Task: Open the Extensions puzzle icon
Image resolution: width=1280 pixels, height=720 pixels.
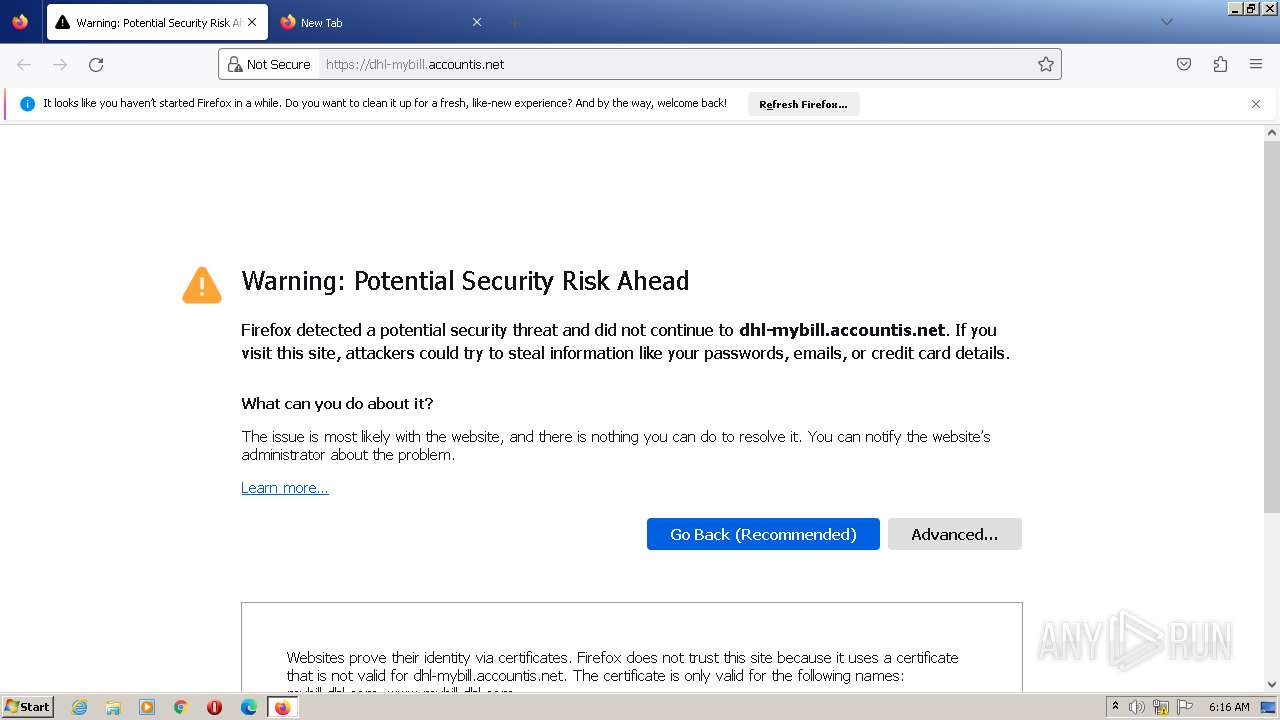Action: tap(1220, 65)
